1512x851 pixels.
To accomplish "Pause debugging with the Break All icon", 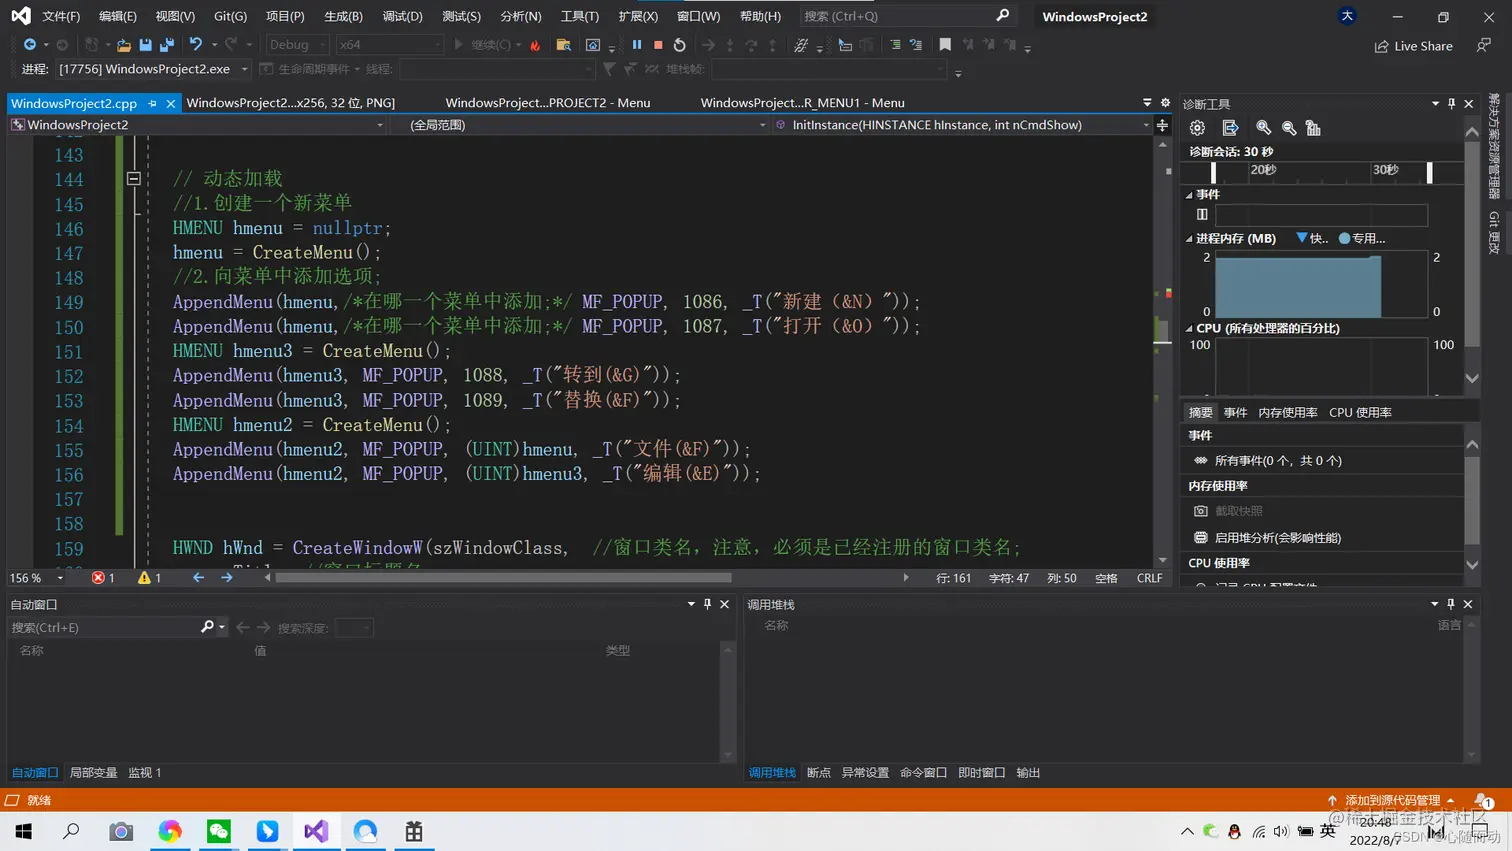I will click(x=637, y=45).
